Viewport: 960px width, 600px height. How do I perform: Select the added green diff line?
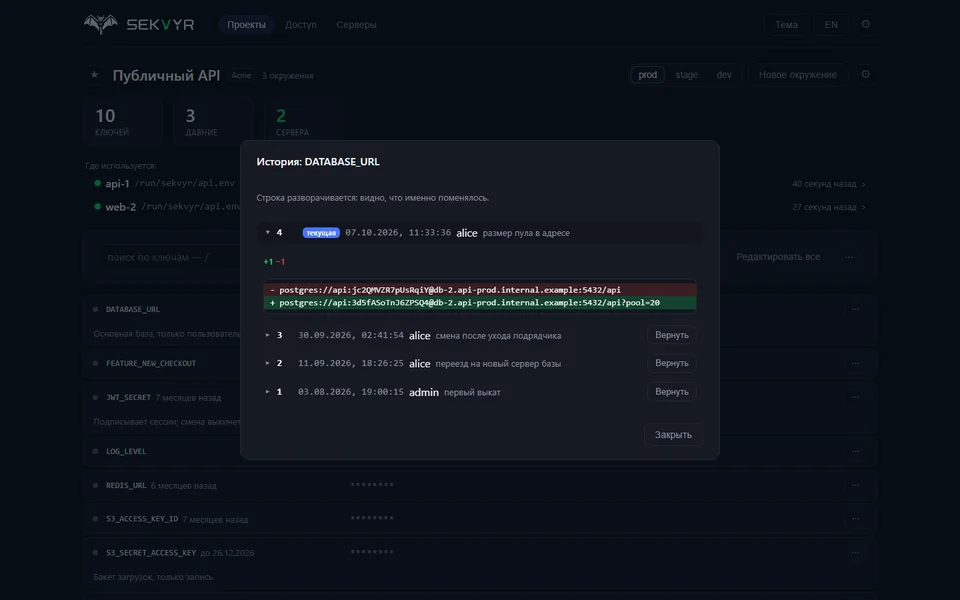pos(480,303)
